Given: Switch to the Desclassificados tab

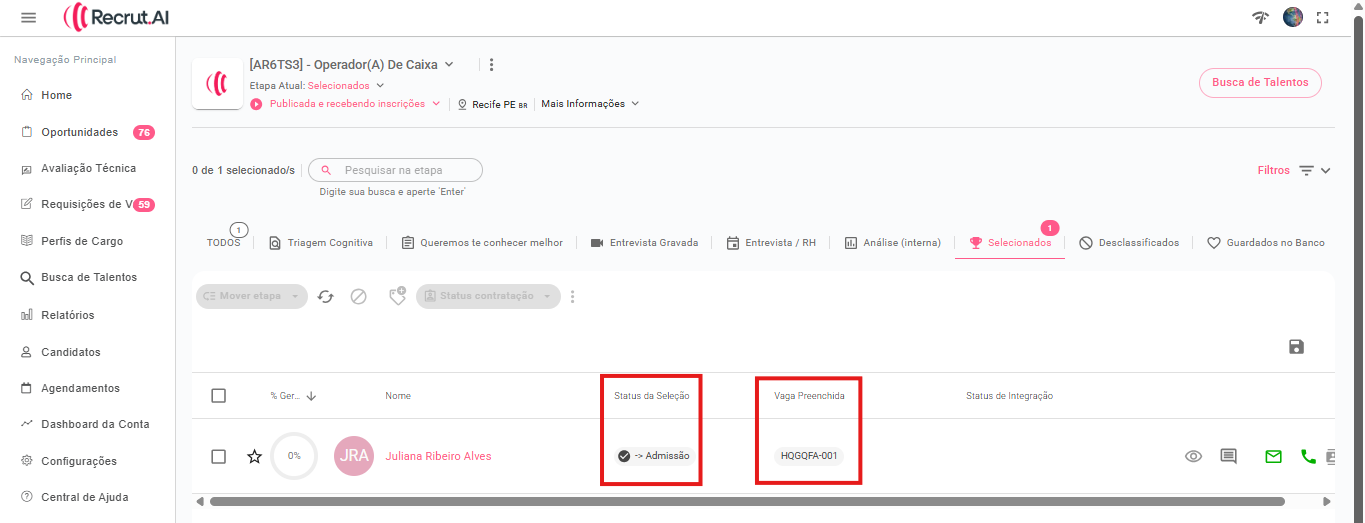Looking at the screenshot, I should [1129, 243].
